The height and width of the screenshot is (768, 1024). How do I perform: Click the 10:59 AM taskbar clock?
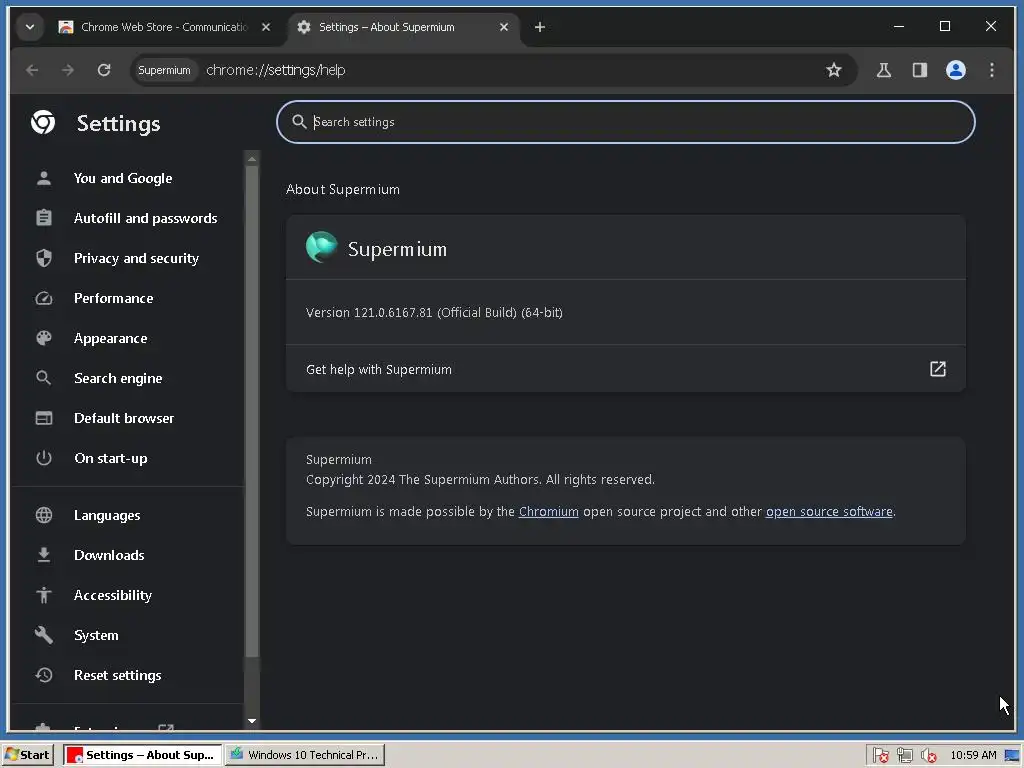coord(973,756)
